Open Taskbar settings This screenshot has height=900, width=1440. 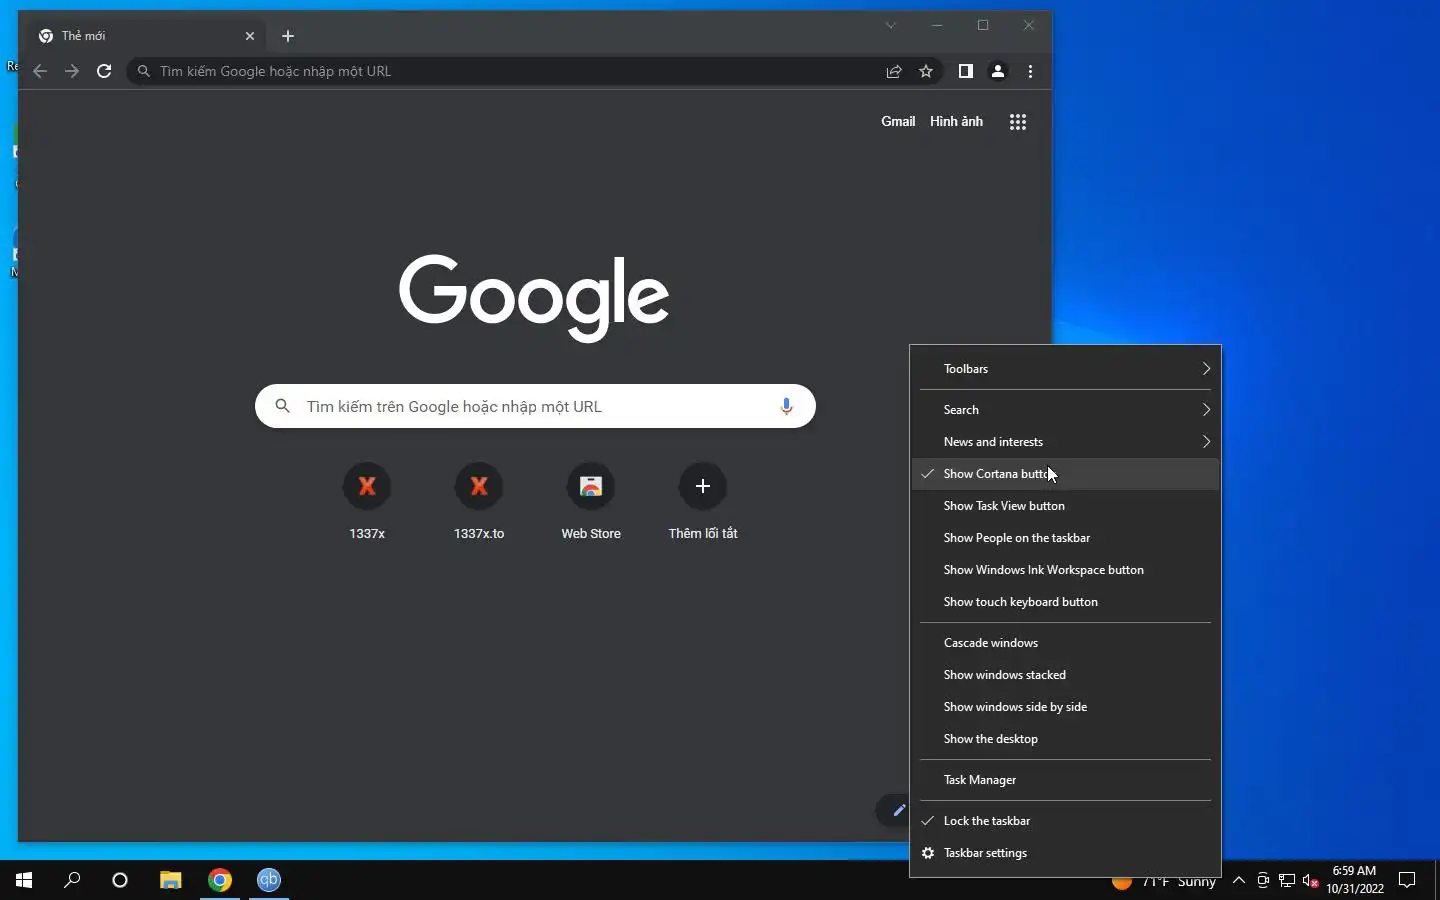[1065, 853]
